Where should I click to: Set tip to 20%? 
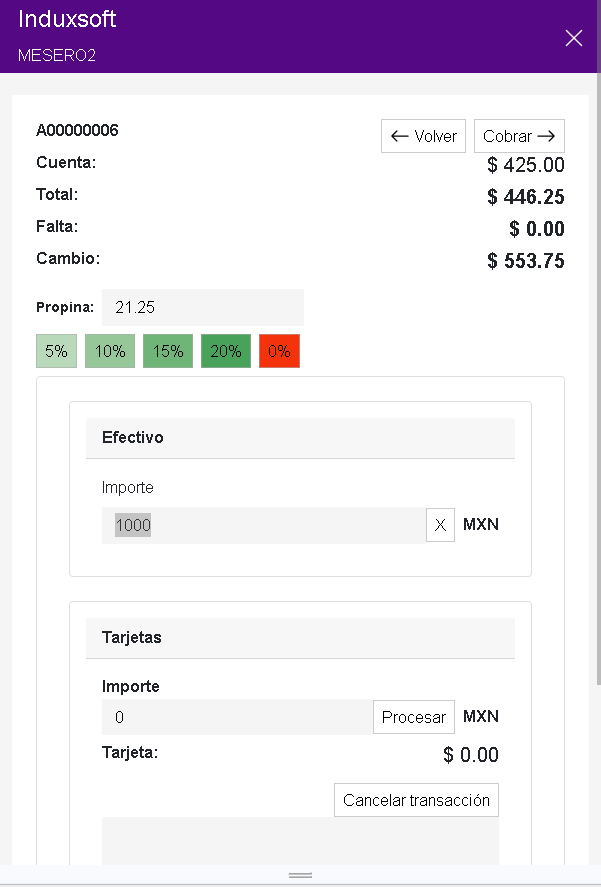coord(226,351)
